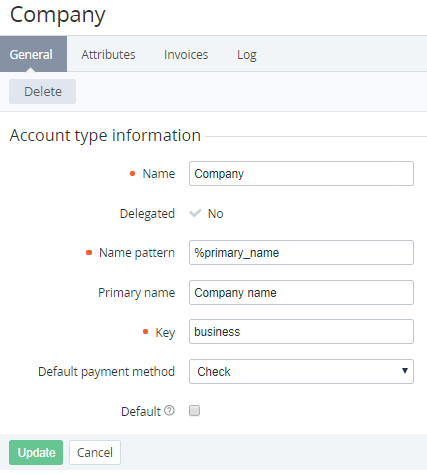View the Log tab
This screenshot has height=474, width=427.
pos(247,54)
